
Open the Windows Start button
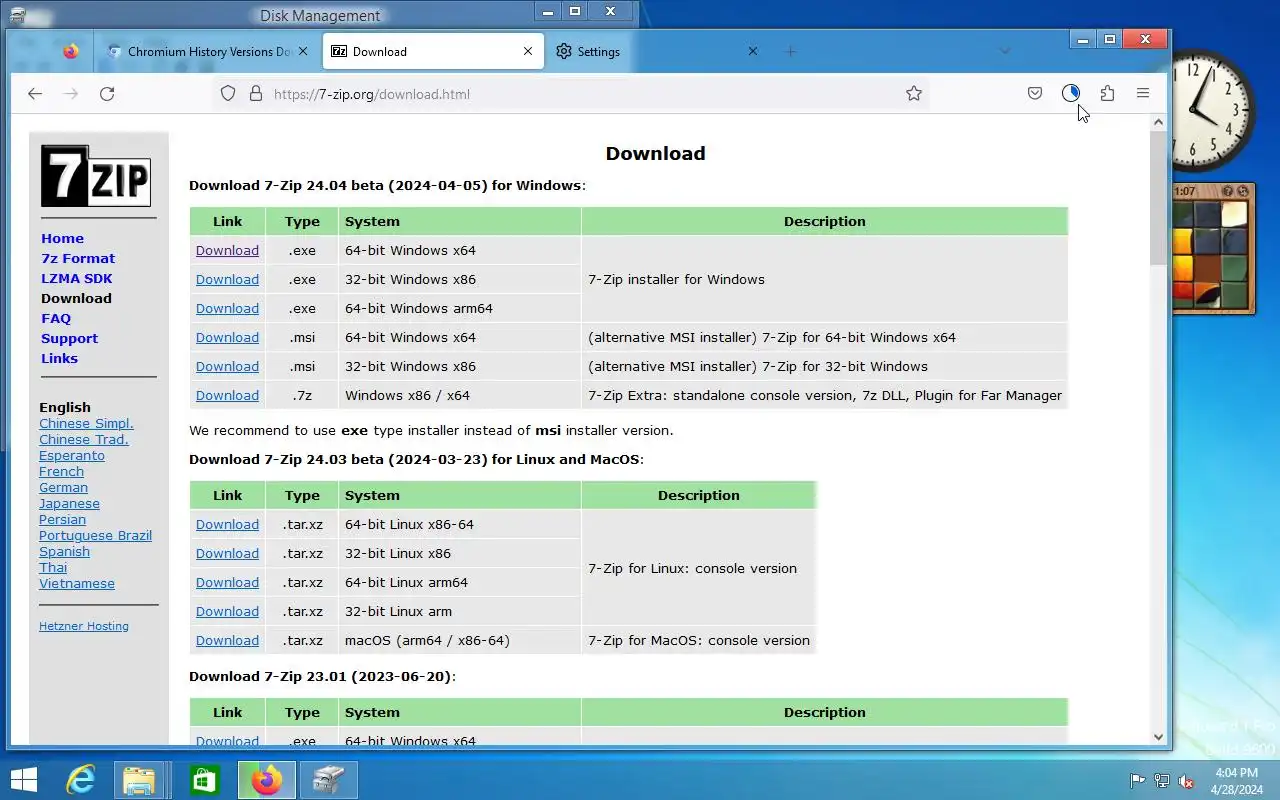click(23, 779)
